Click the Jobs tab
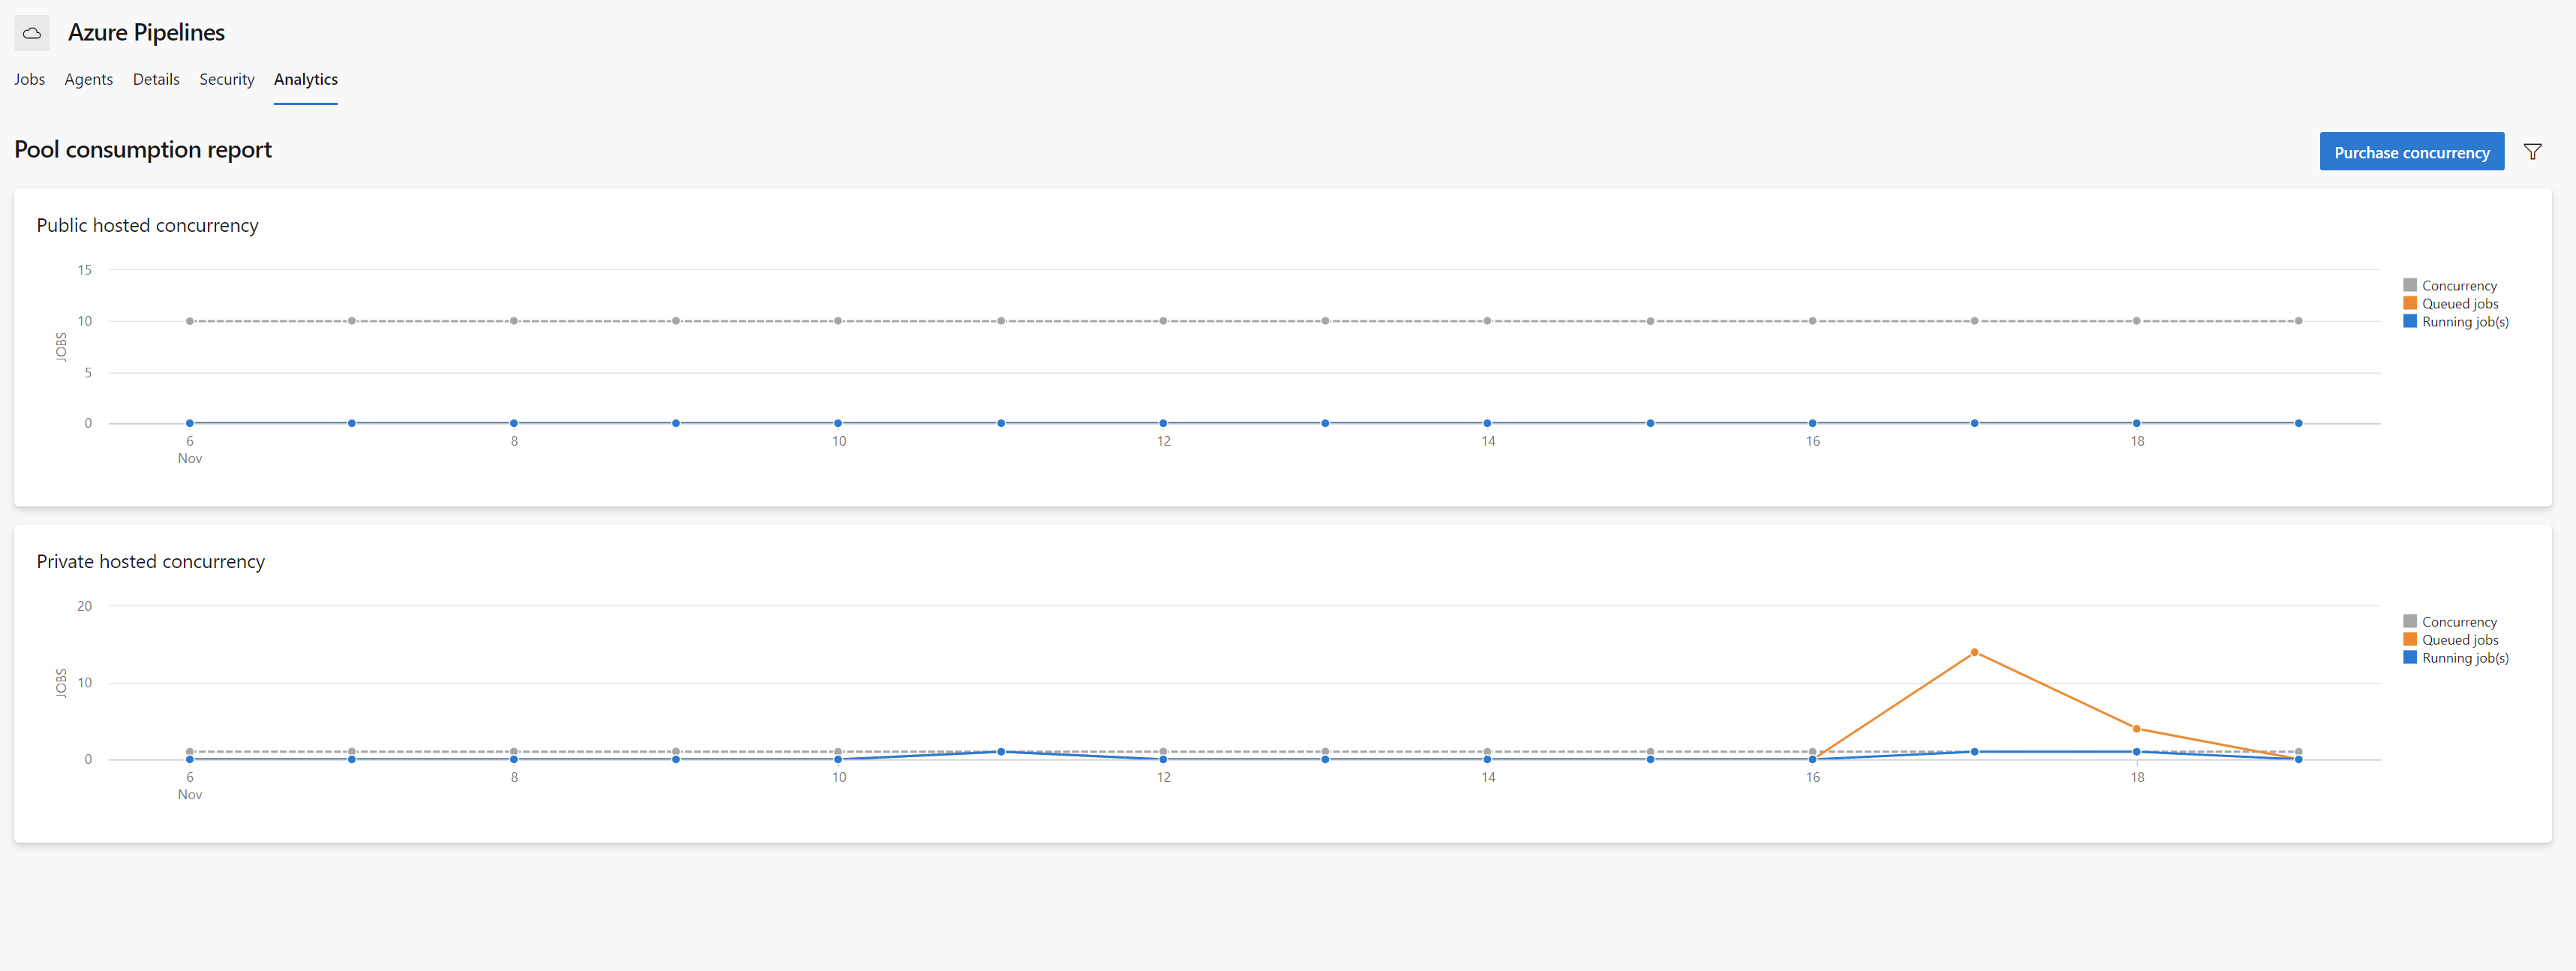 click(28, 77)
